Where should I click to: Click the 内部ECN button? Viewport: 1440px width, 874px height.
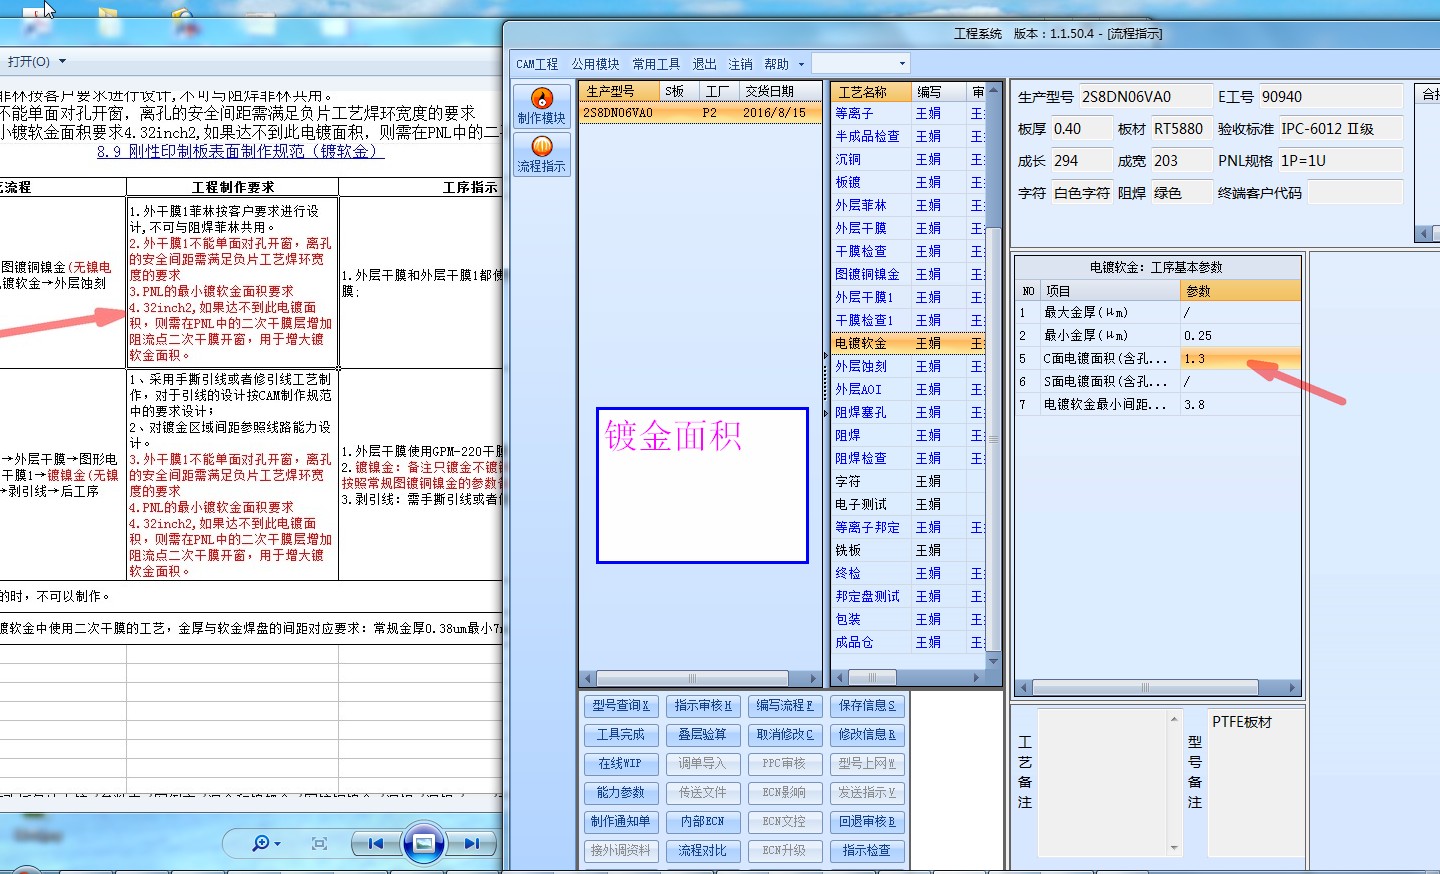[x=702, y=822]
